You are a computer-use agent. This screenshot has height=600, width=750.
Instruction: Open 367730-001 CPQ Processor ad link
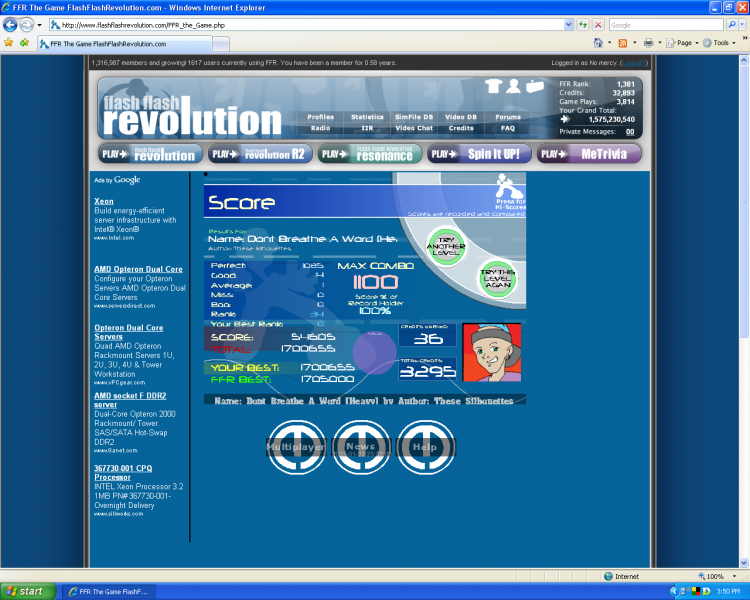(x=123, y=473)
